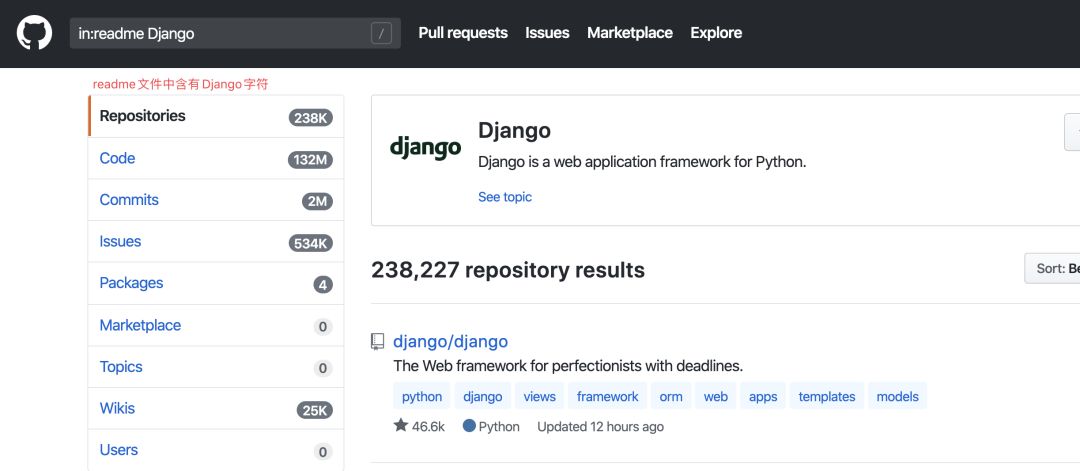
Task: Click the 534K count badge for Issues
Action: pos(311,243)
